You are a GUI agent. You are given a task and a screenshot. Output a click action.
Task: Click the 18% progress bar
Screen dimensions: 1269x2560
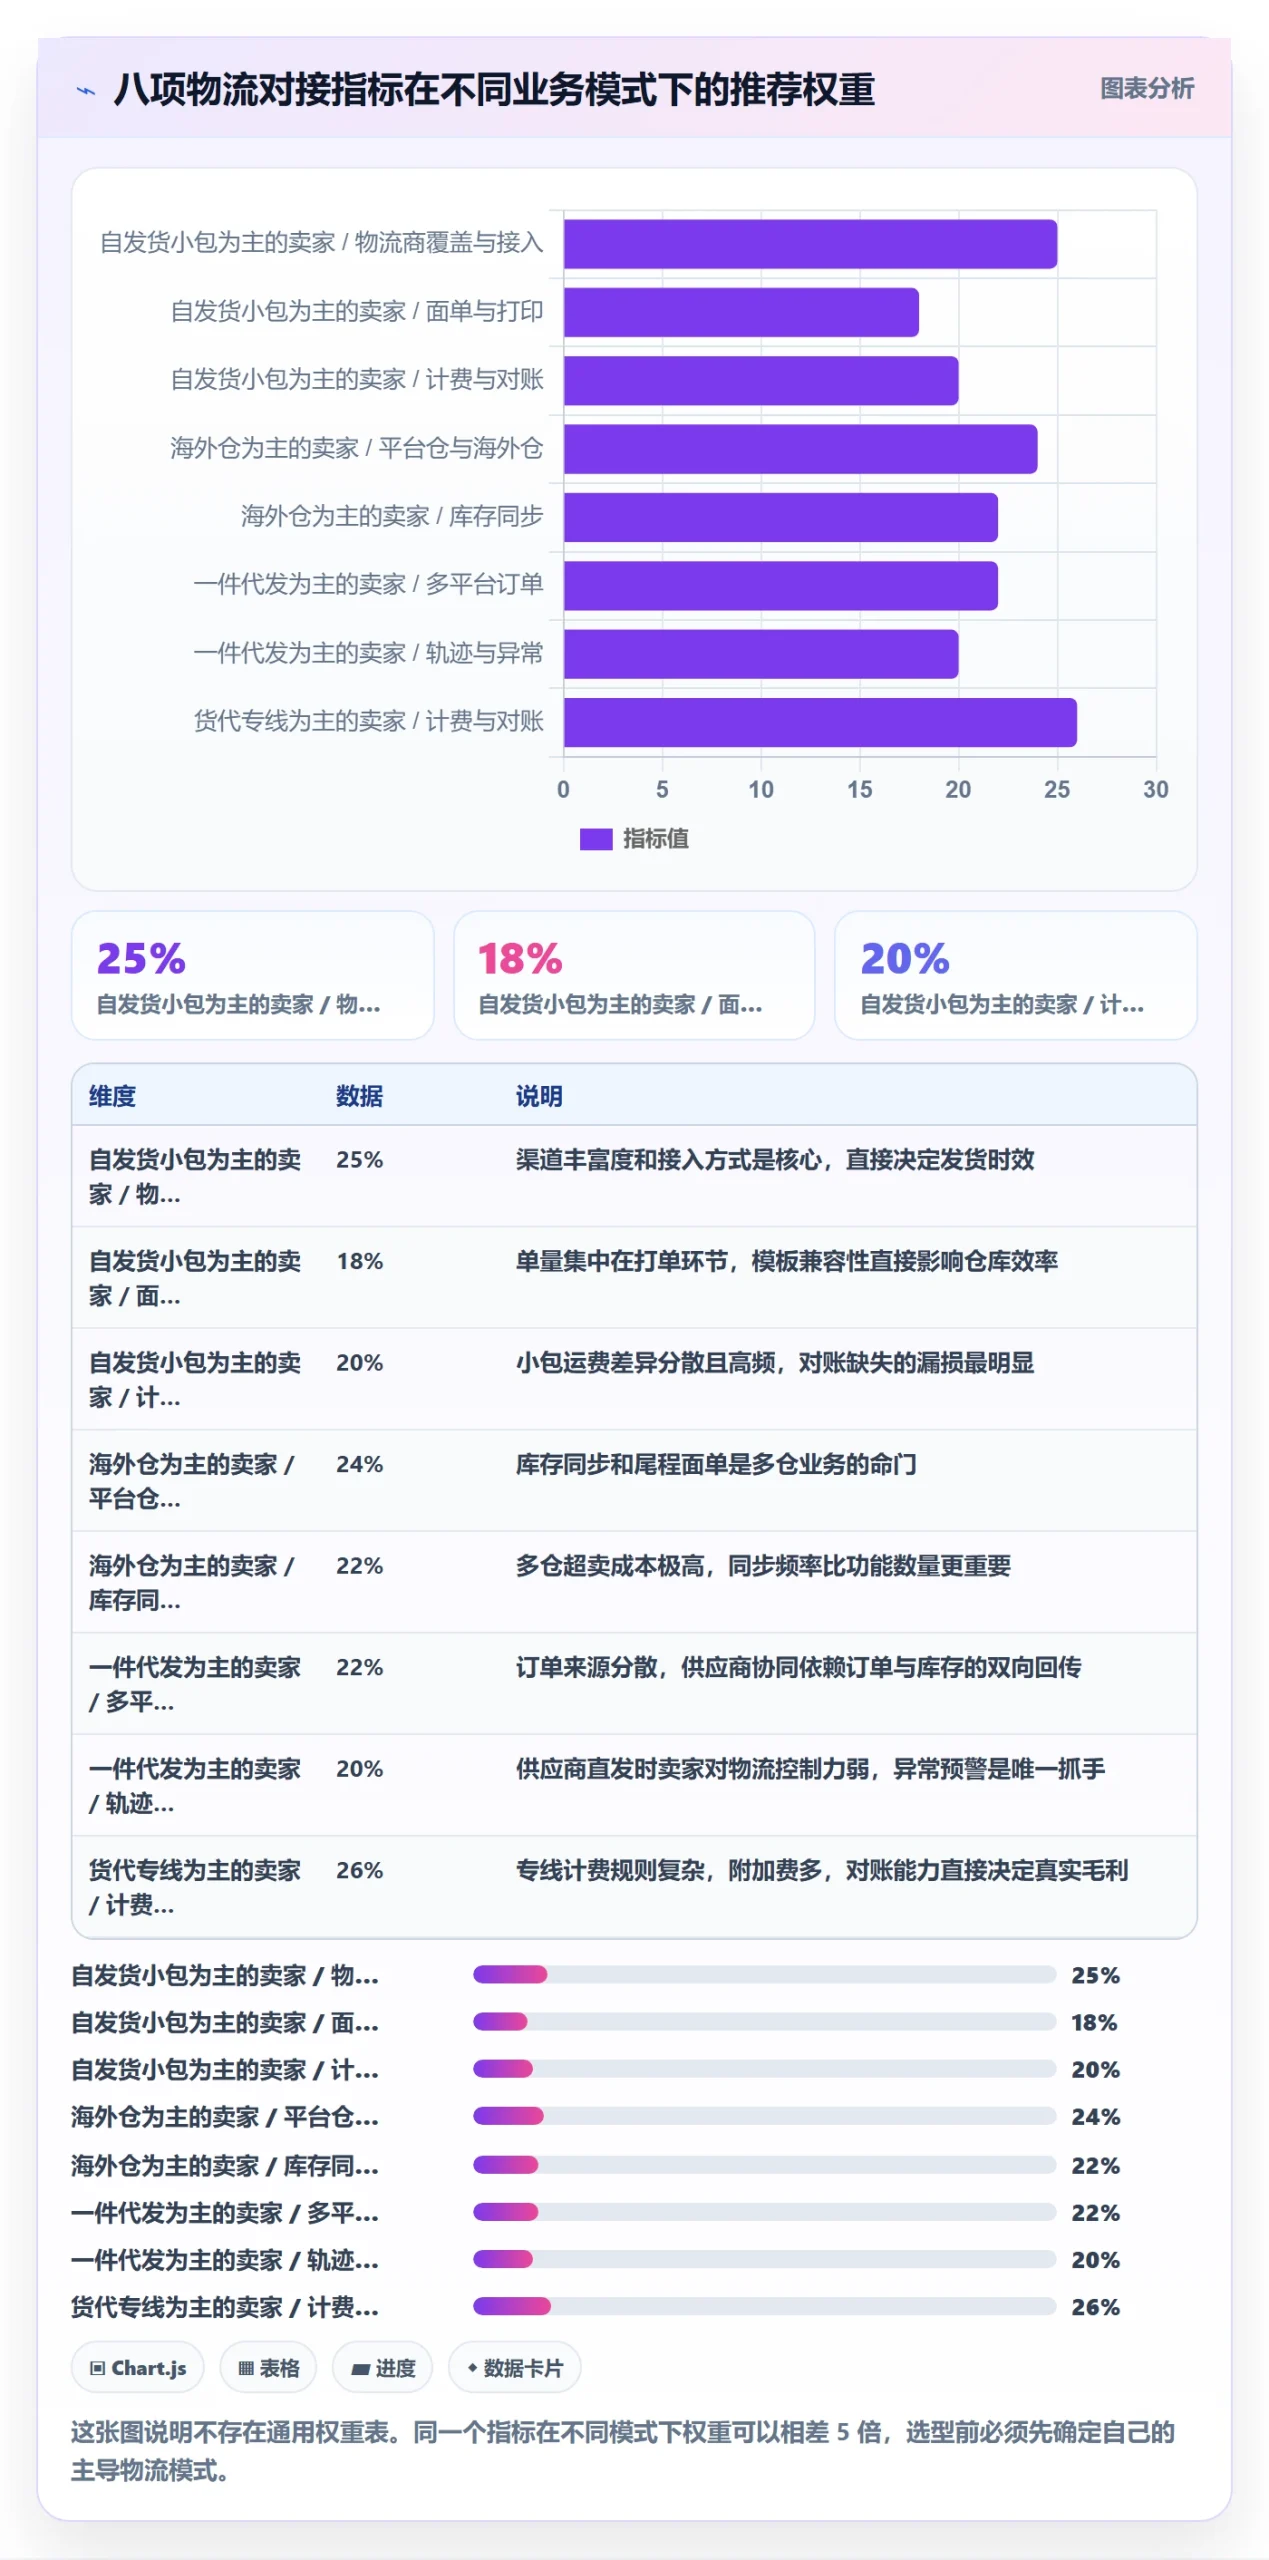[764, 2021]
